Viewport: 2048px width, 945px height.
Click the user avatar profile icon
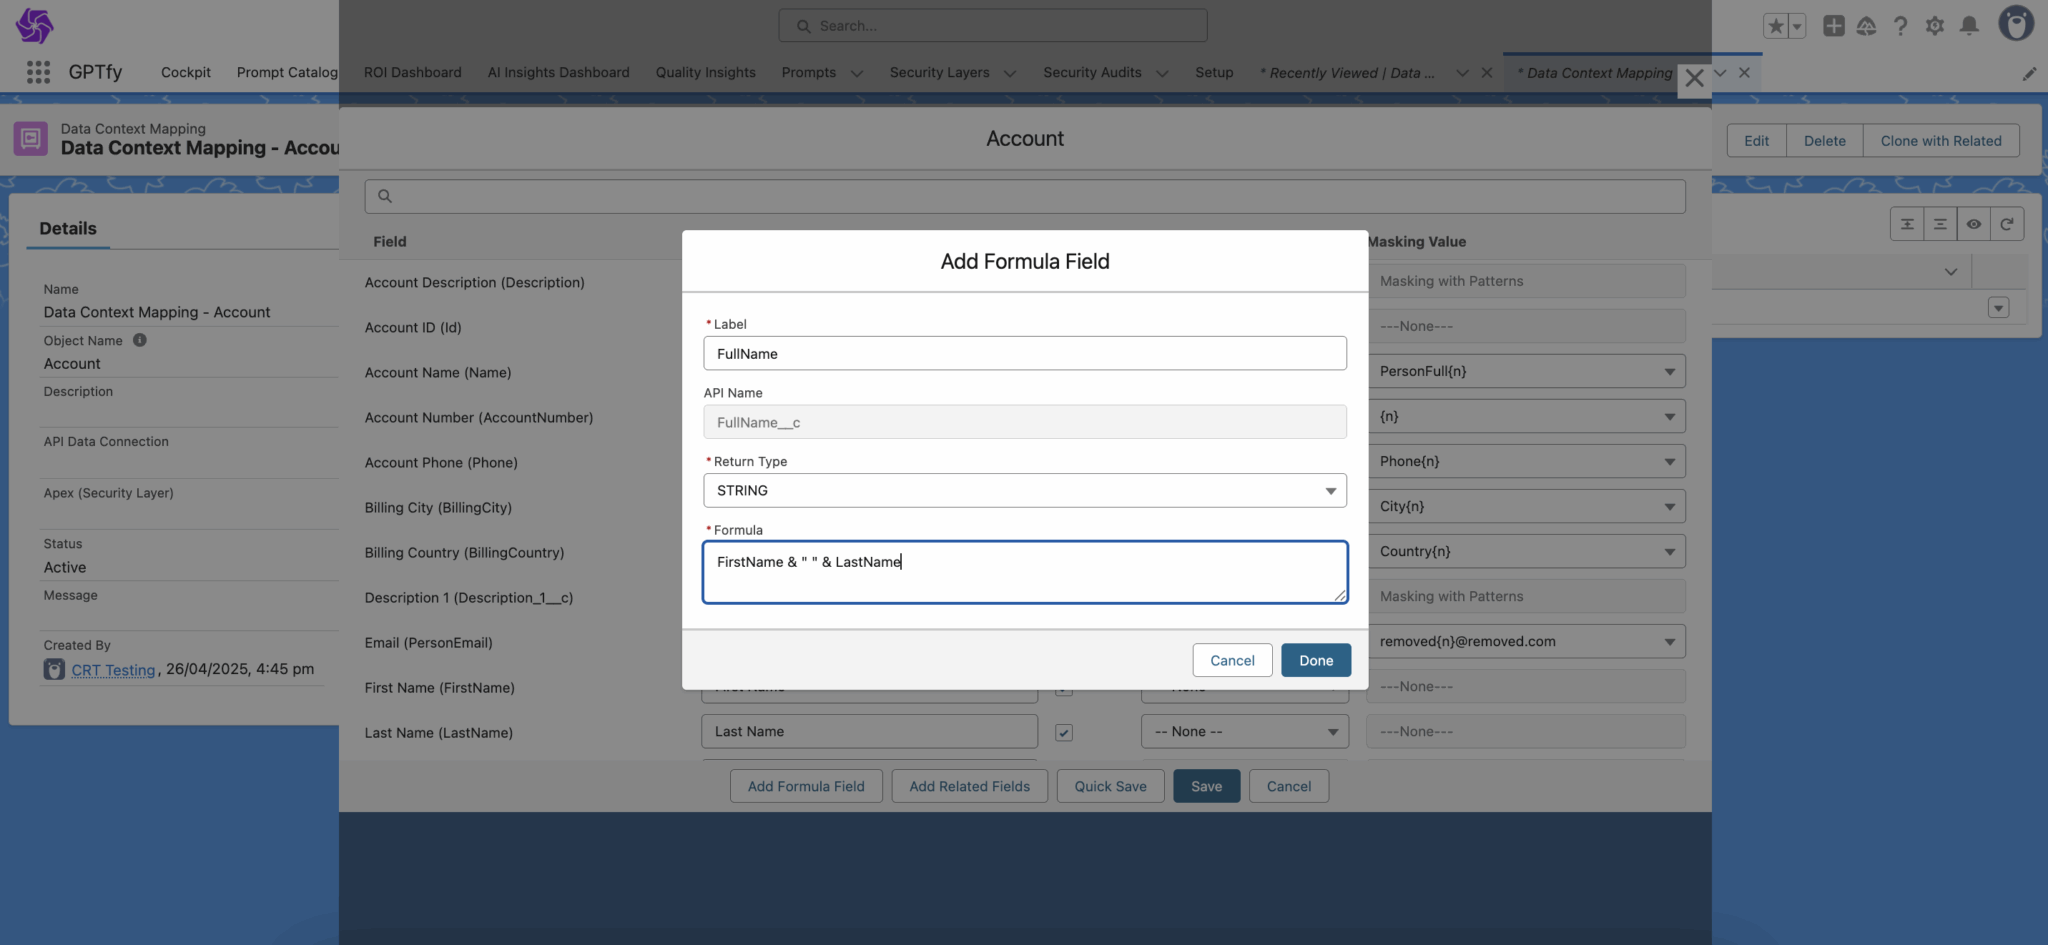(x=2015, y=24)
